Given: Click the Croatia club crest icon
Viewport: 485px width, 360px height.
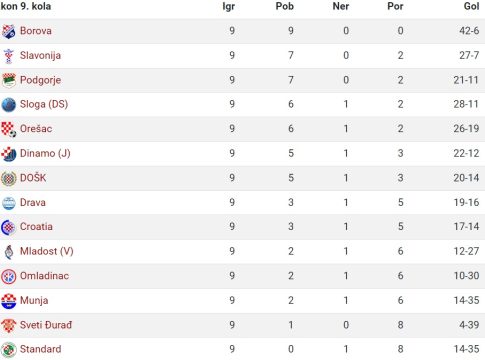Looking at the screenshot, I should click(9, 227).
